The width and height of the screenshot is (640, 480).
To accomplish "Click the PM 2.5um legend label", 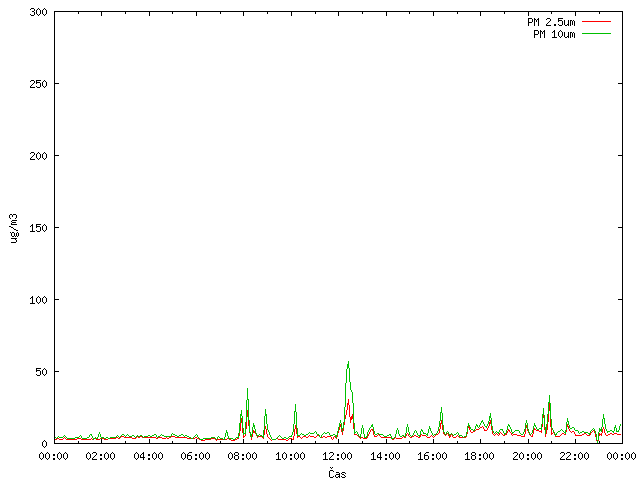I will (551, 22).
